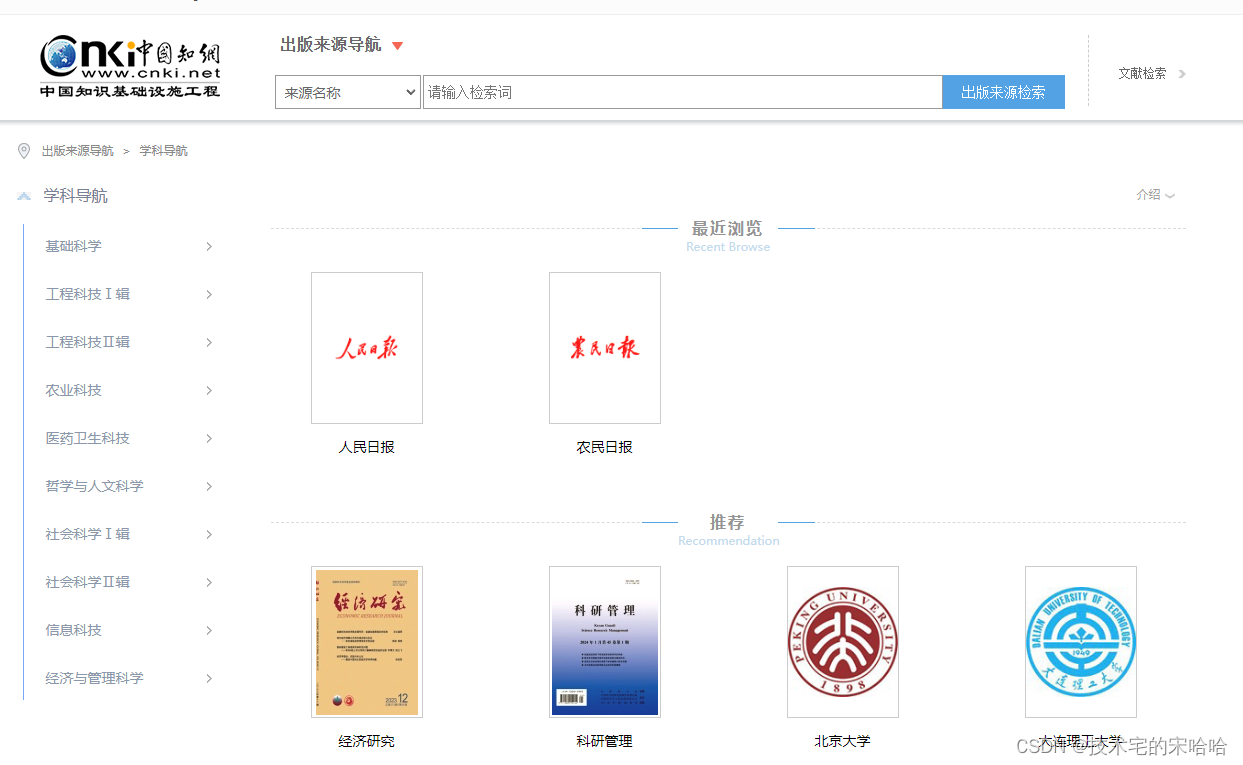Viewport: 1243px width, 765px height.
Task: Click the 出版来源检索 search button
Action: (x=1003, y=92)
